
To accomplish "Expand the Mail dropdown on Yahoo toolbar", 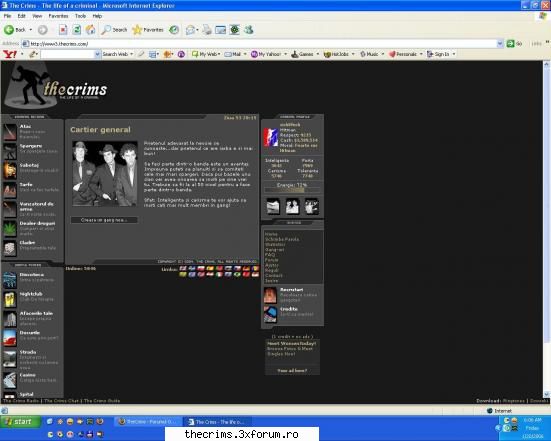I will [245, 54].
